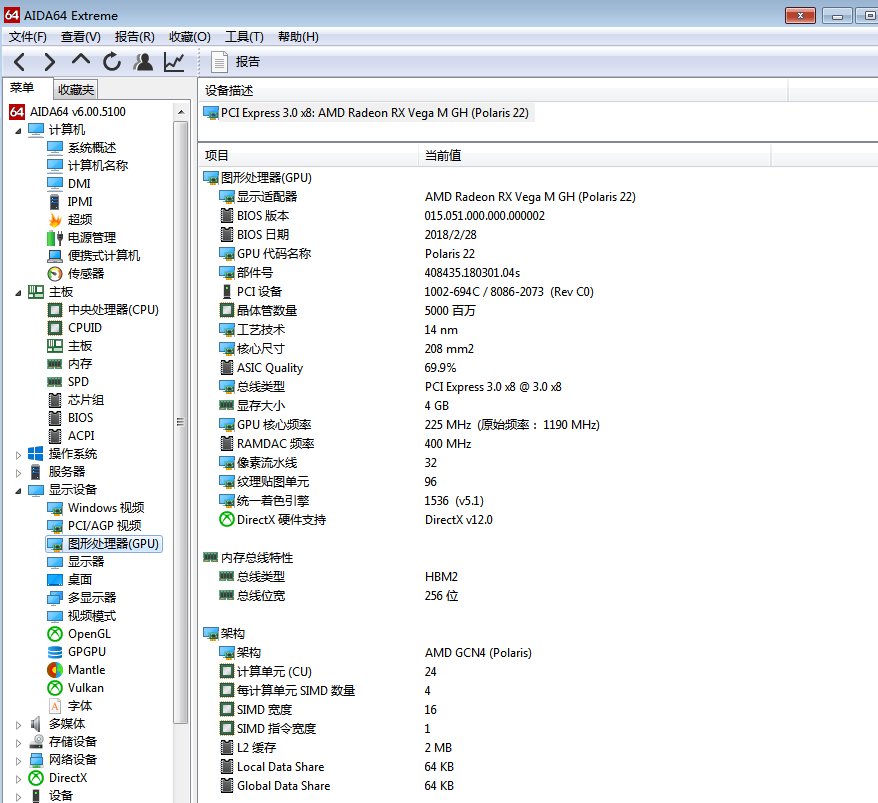Select the PCI Express 3.0 x8 device entry
878x803 pixels.
[367, 113]
